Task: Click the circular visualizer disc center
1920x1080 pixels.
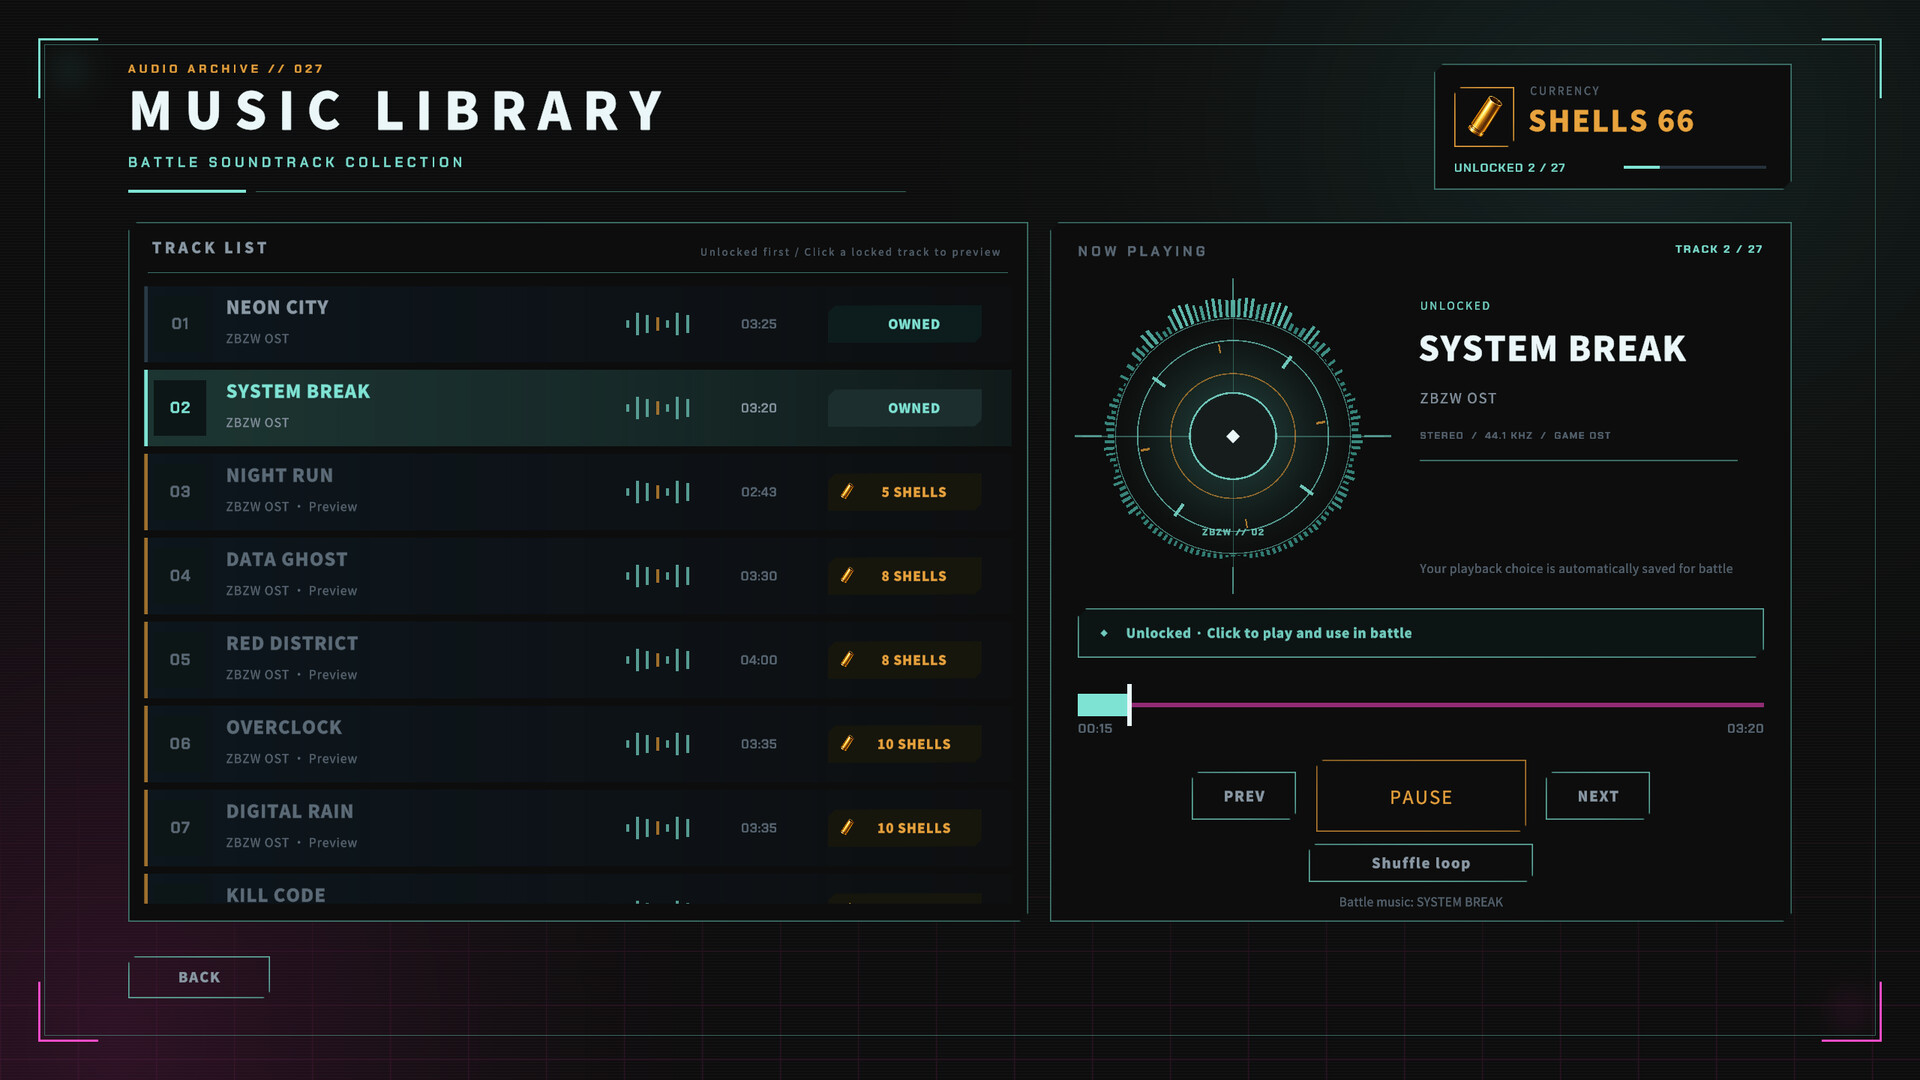Action: pos(1233,436)
